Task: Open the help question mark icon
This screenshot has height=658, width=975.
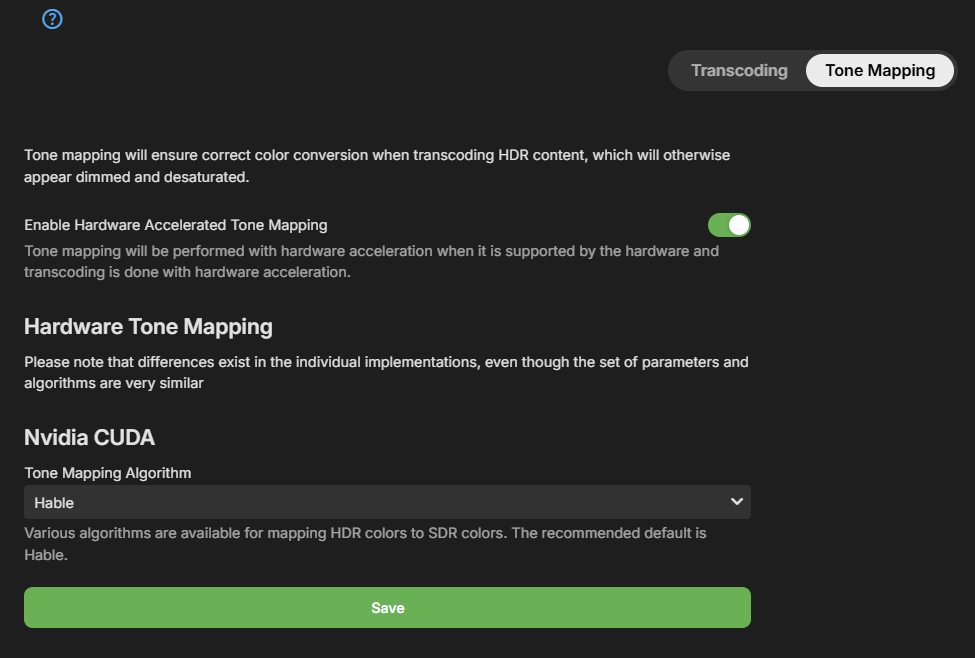Action: click(x=53, y=19)
